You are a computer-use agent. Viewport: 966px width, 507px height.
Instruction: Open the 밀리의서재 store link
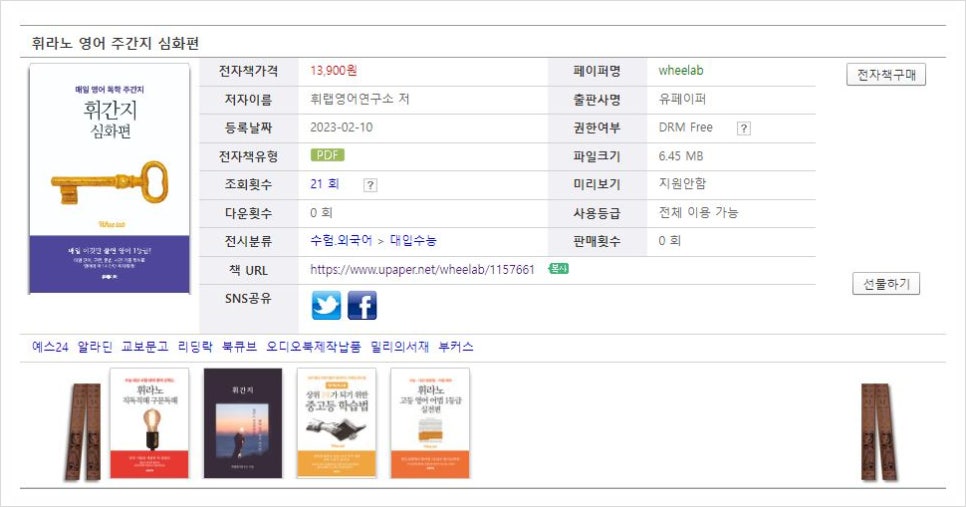(x=399, y=347)
